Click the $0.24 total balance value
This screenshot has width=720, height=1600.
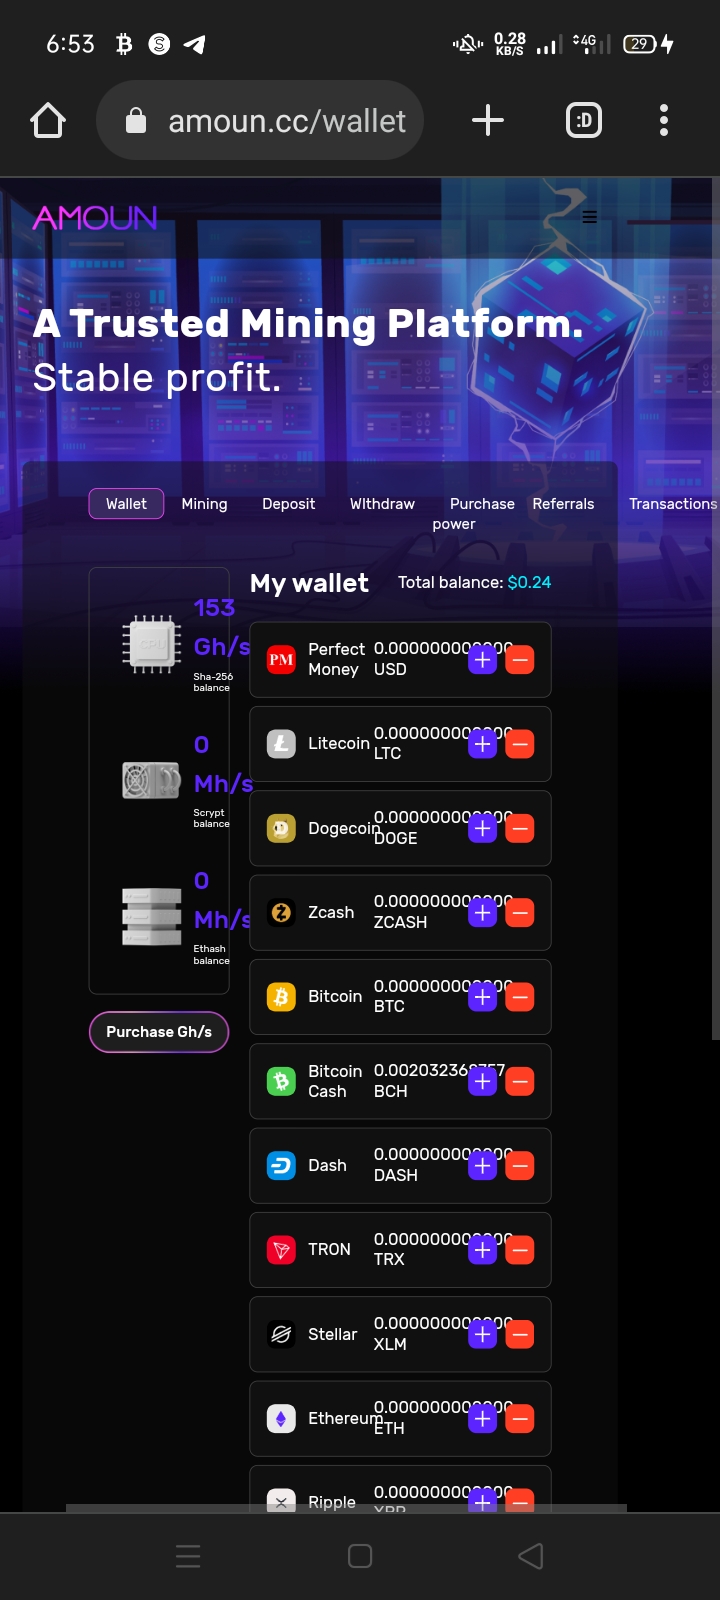529,582
